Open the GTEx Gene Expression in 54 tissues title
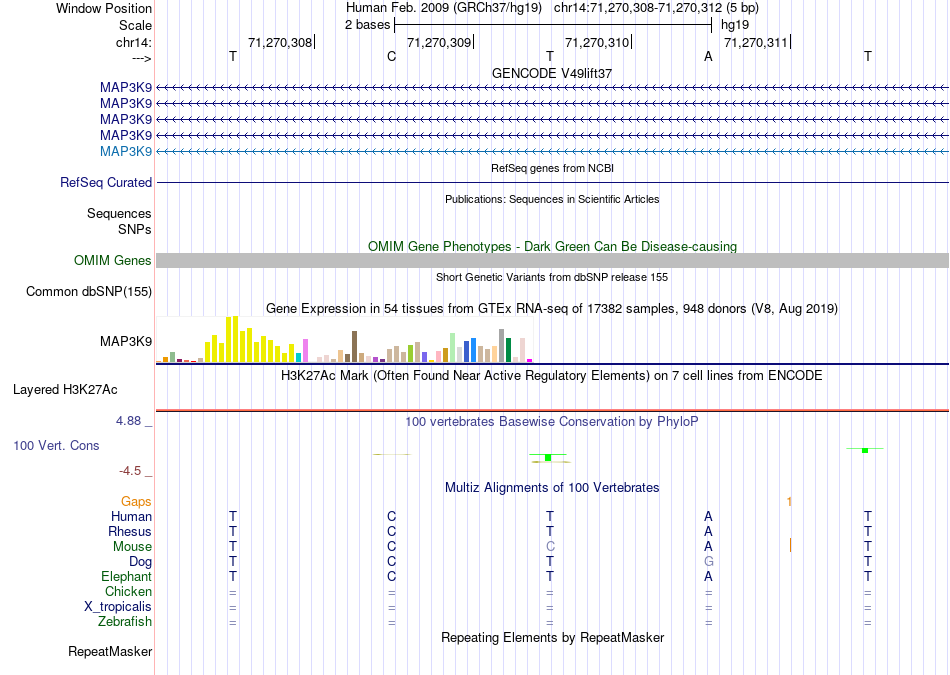Screen dimensions: 950x675 pos(552,309)
